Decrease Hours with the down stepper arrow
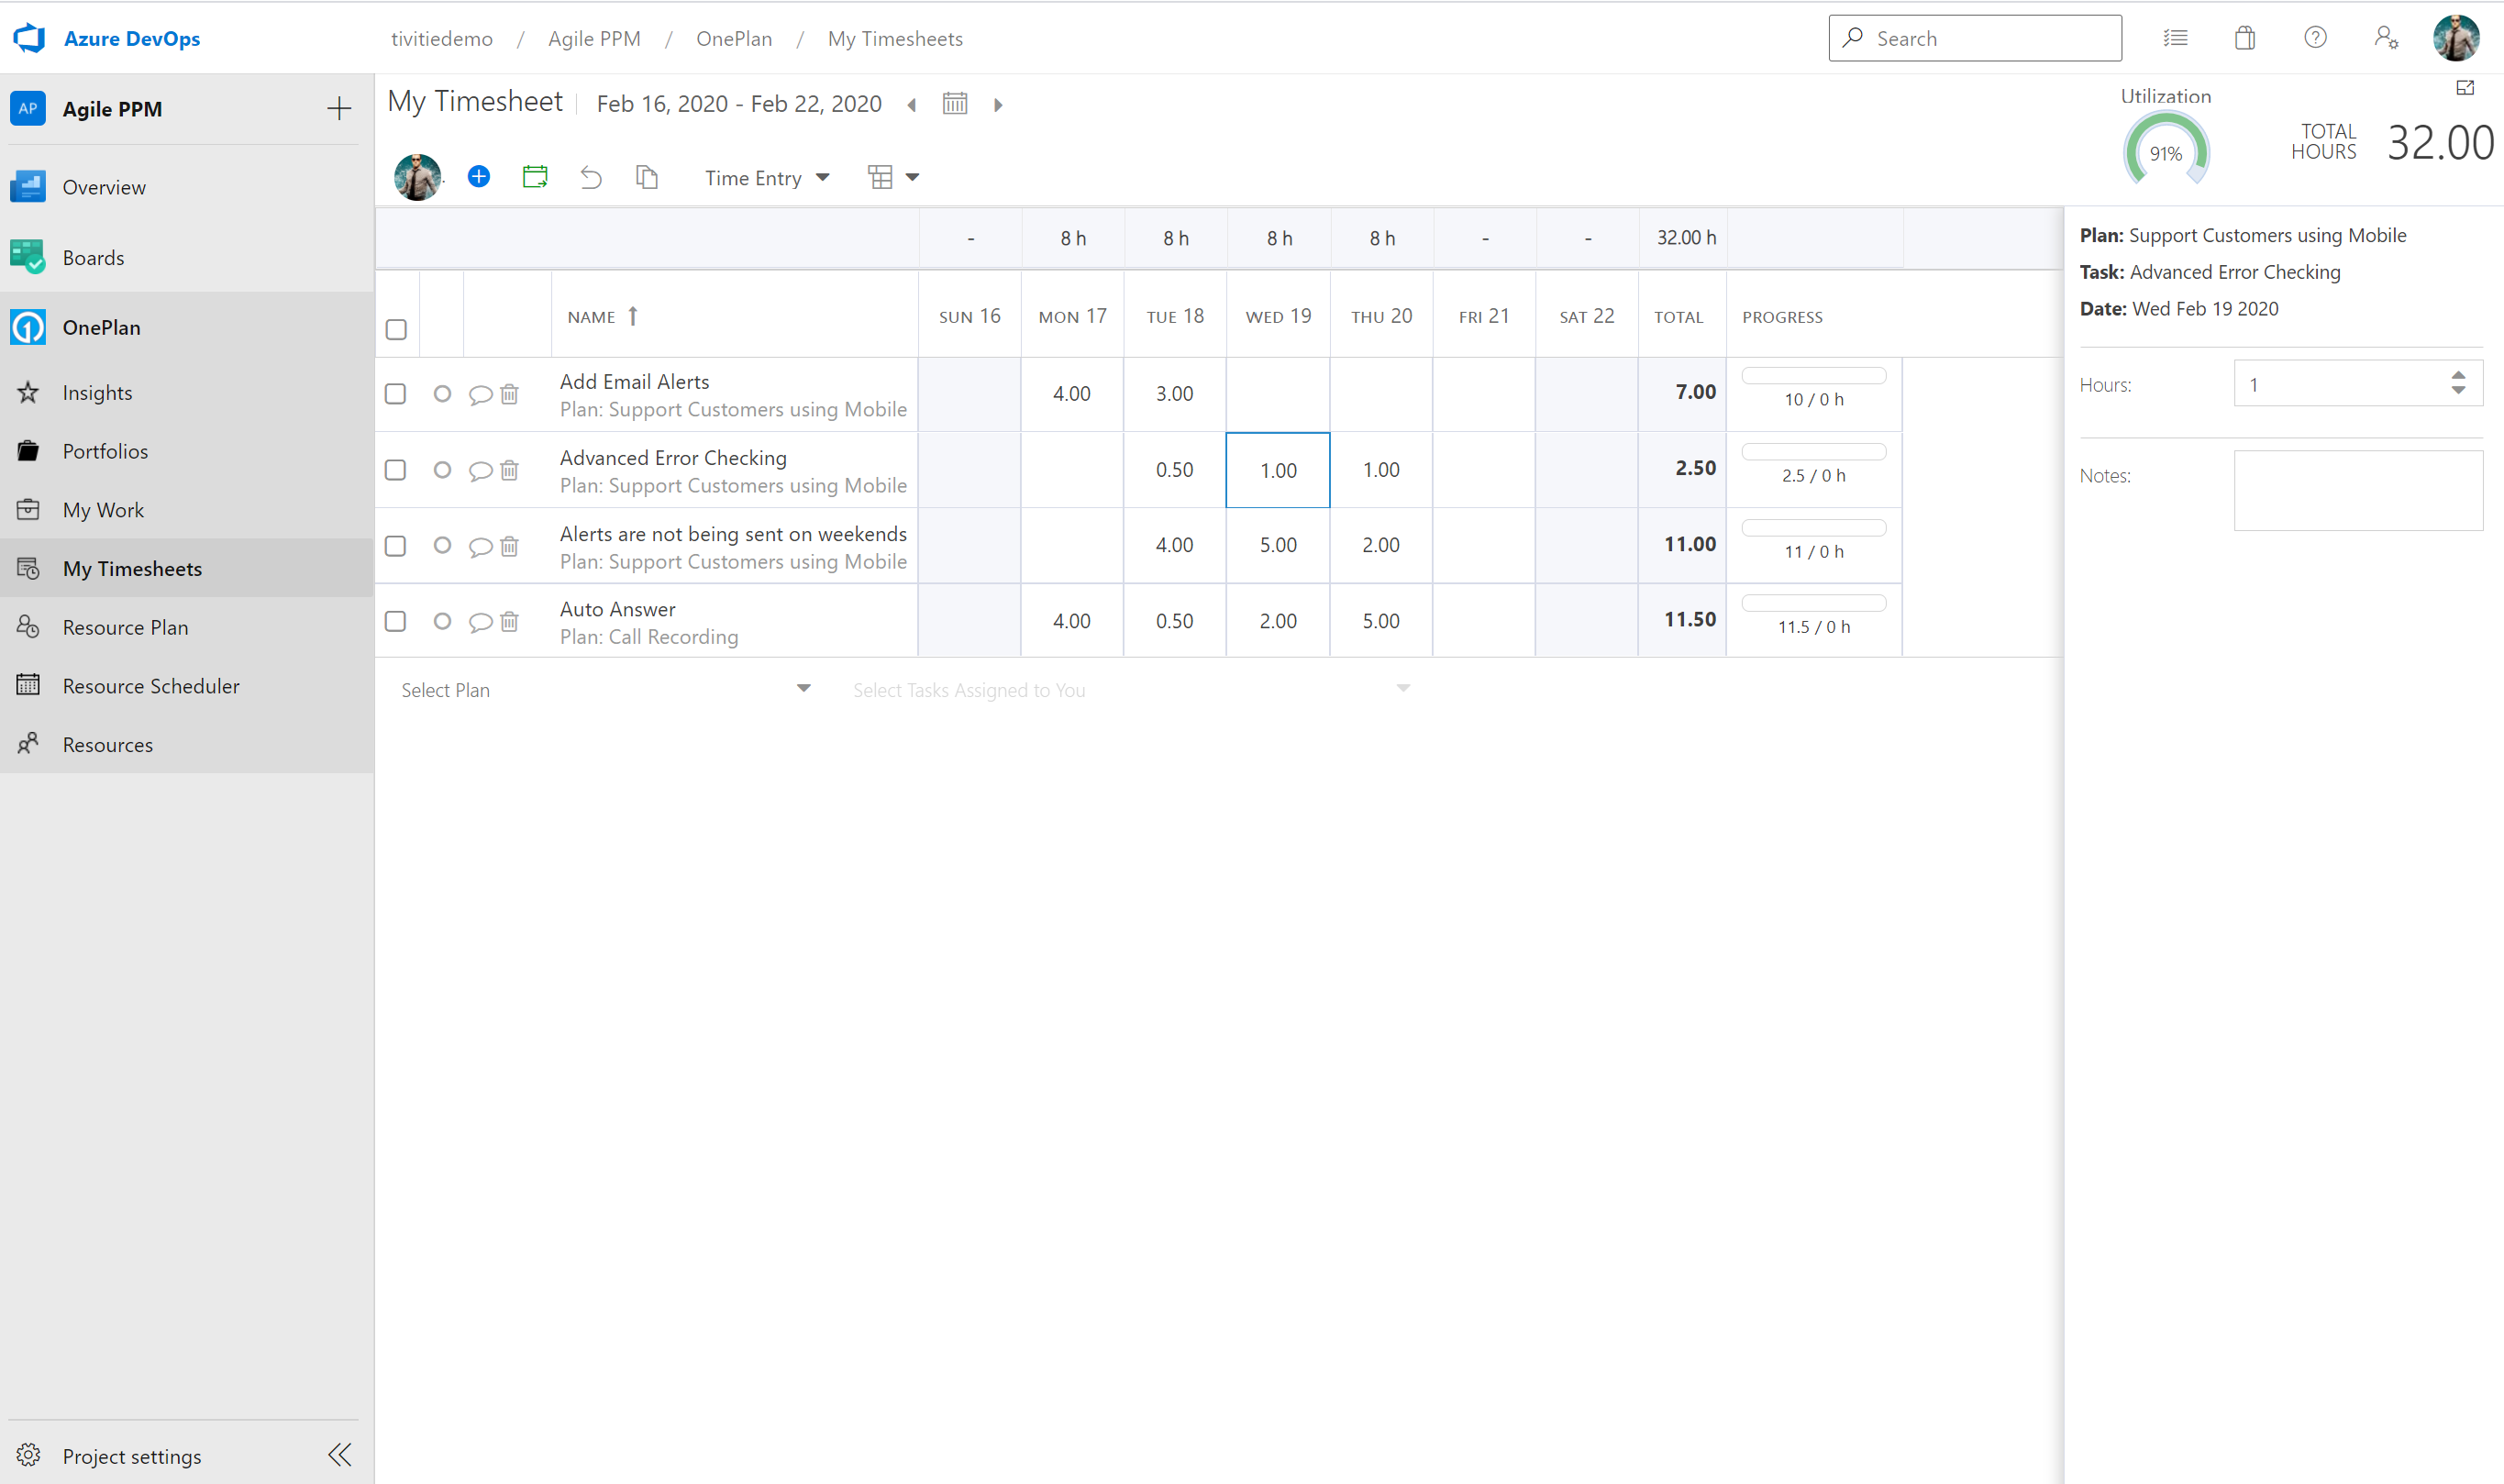Screen dimensions: 2504x1484 (x=2458, y=390)
